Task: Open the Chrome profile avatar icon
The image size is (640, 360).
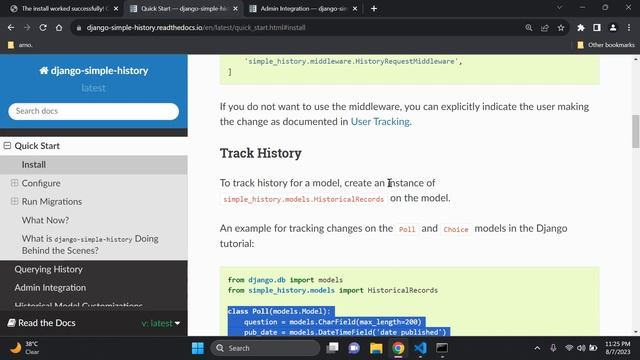Action: [x=613, y=28]
